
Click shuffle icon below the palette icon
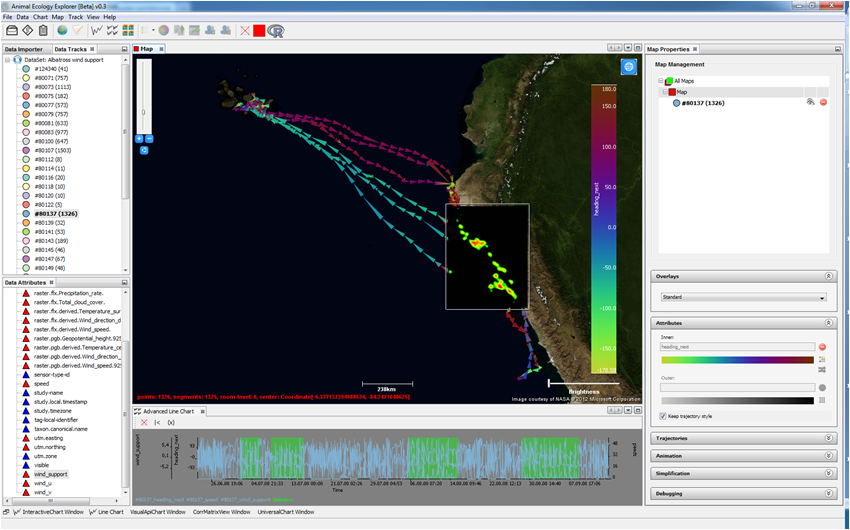[822, 370]
